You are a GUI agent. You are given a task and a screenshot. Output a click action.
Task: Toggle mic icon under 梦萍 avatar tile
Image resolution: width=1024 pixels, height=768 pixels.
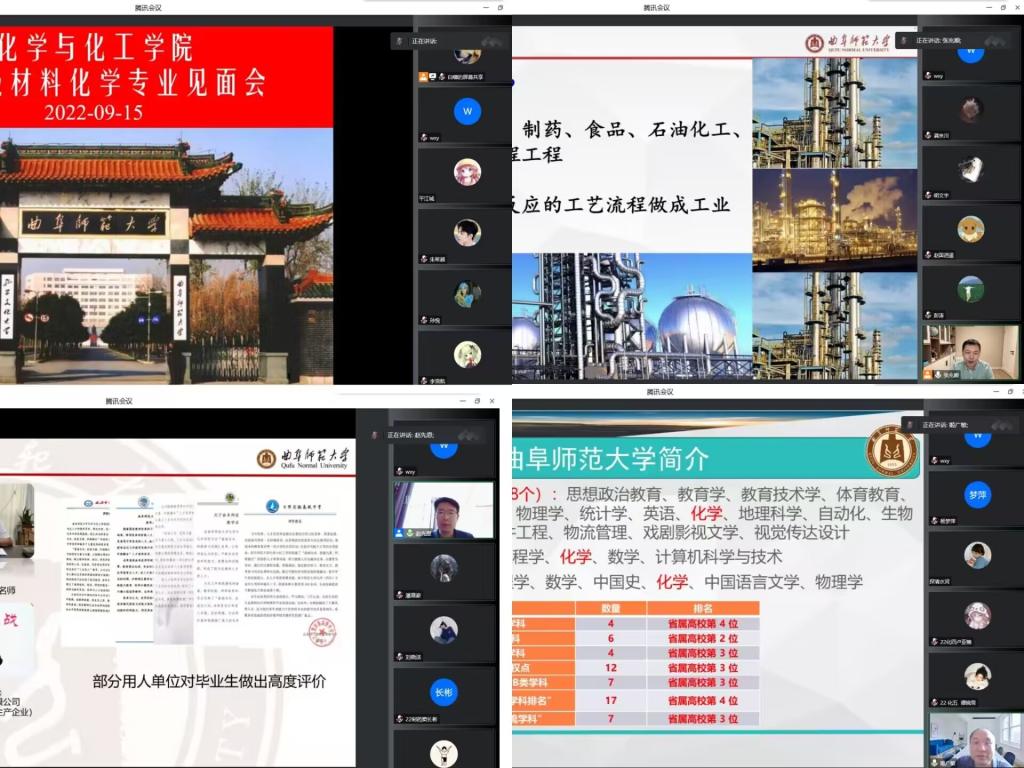934,521
